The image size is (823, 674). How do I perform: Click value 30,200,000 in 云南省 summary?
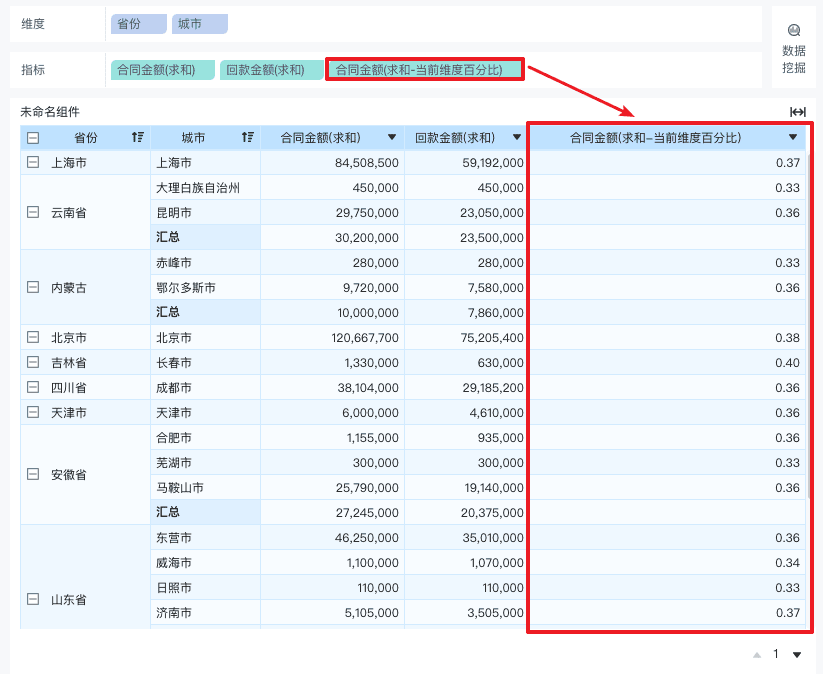click(367, 238)
